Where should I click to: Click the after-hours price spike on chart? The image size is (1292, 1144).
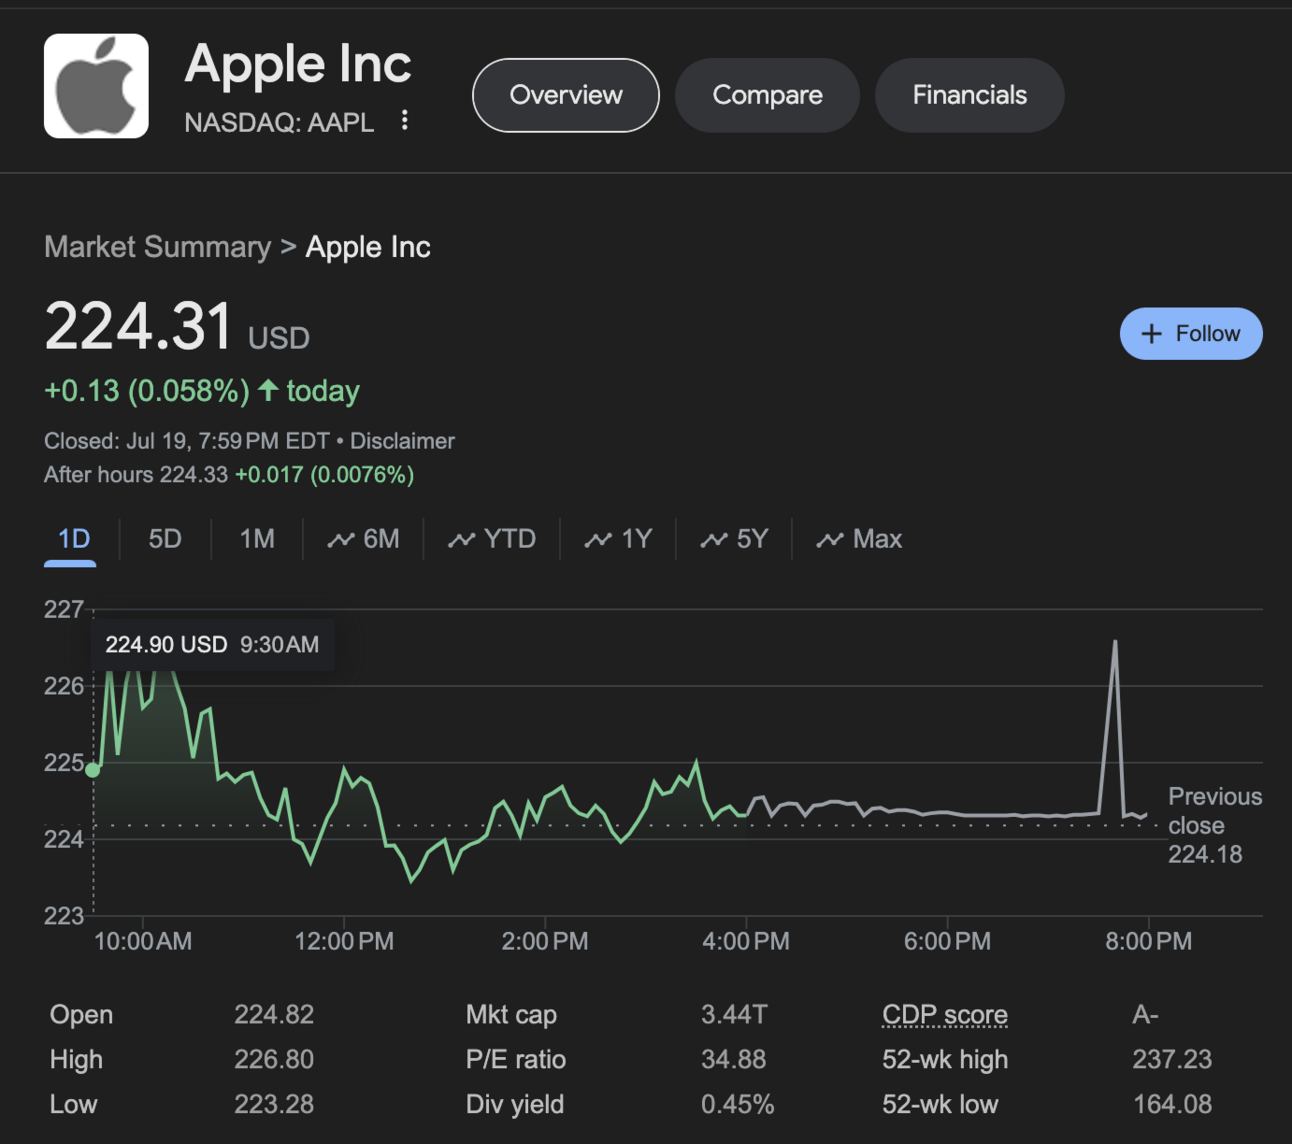pyautogui.click(x=1114, y=643)
